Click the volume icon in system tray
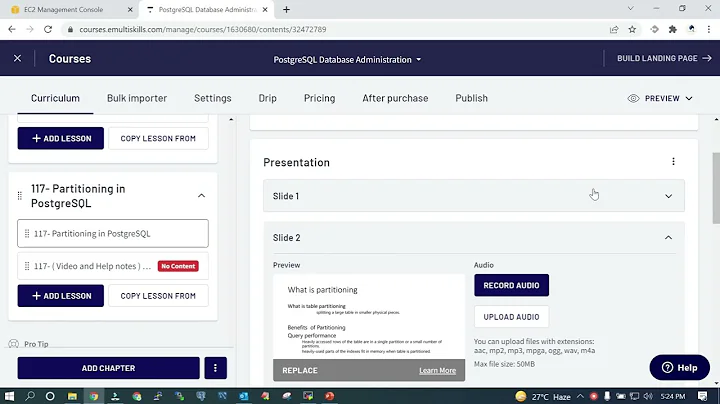720x404 pixels. click(648, 396)
